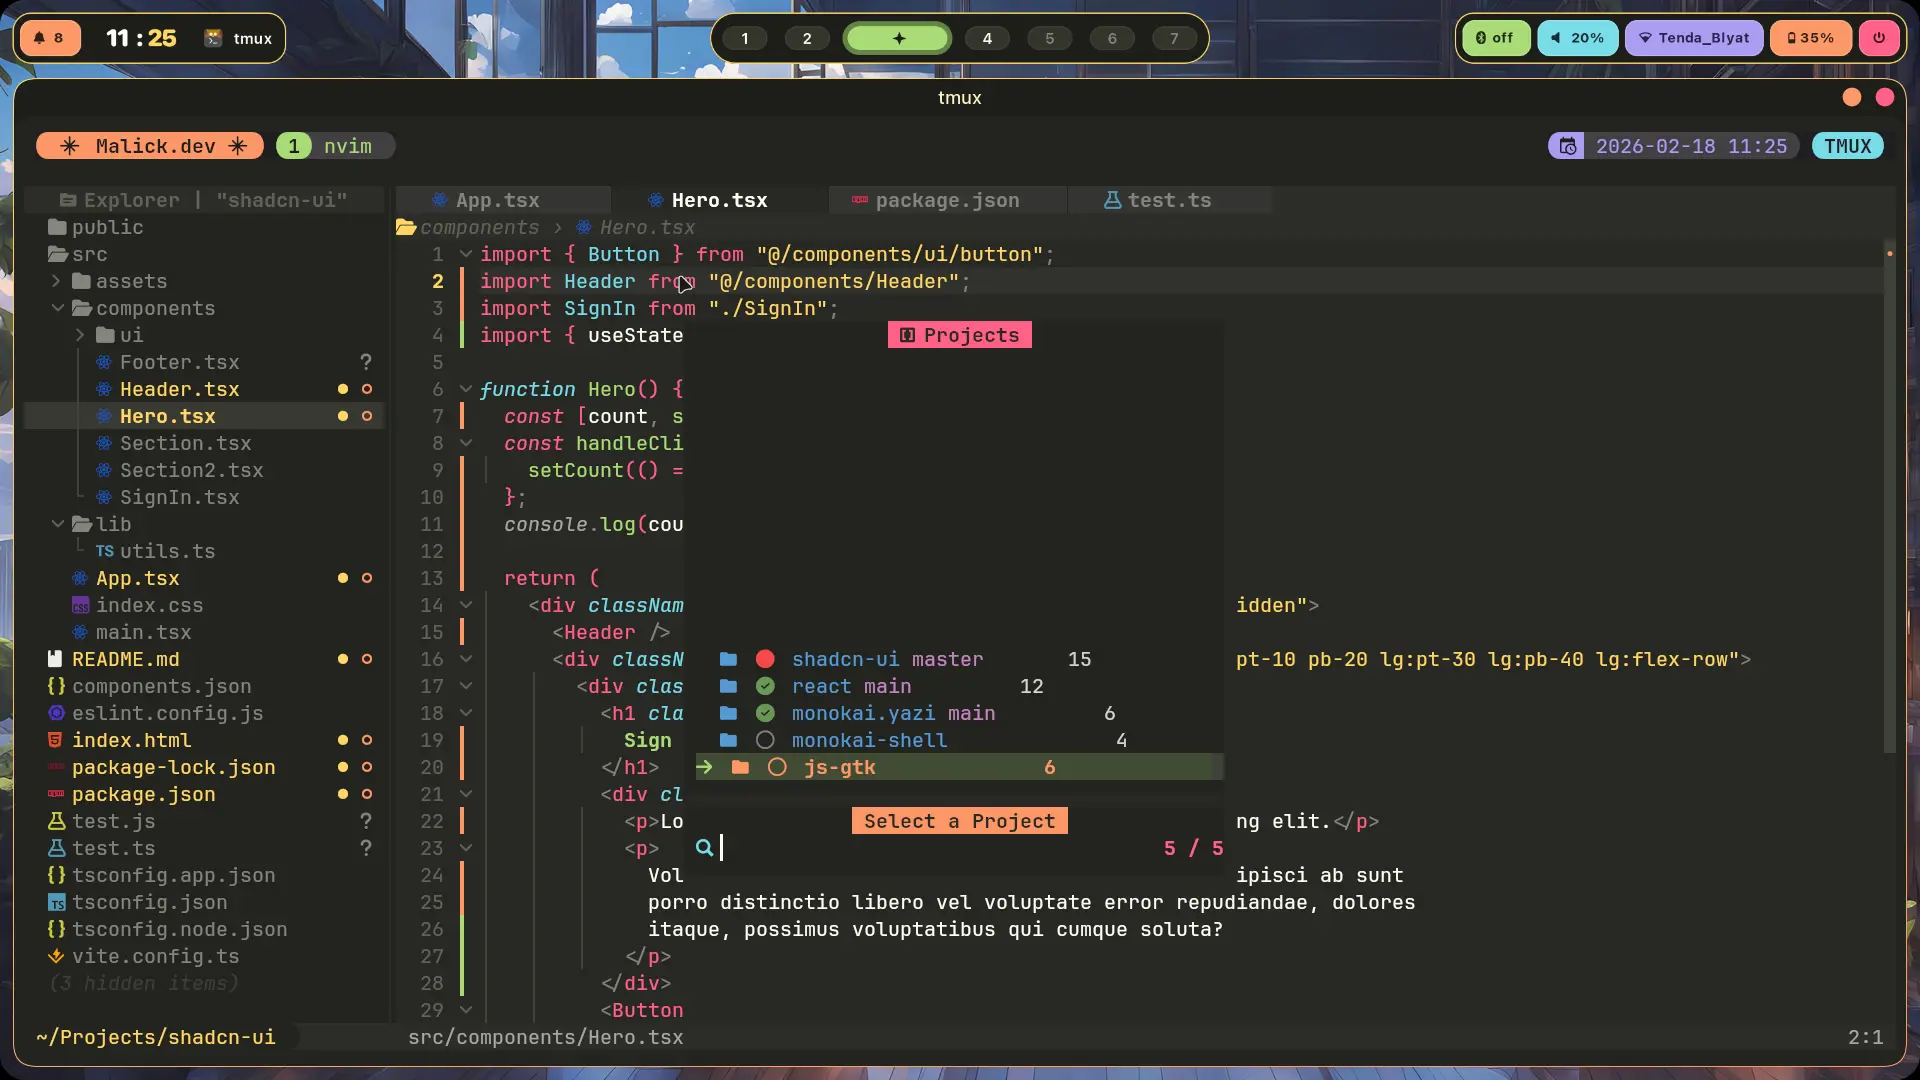This screenshot has height=1080, width=1920.
Task: Click the ESLint icon beside eslint.config.js
Action: coord(56,713)
